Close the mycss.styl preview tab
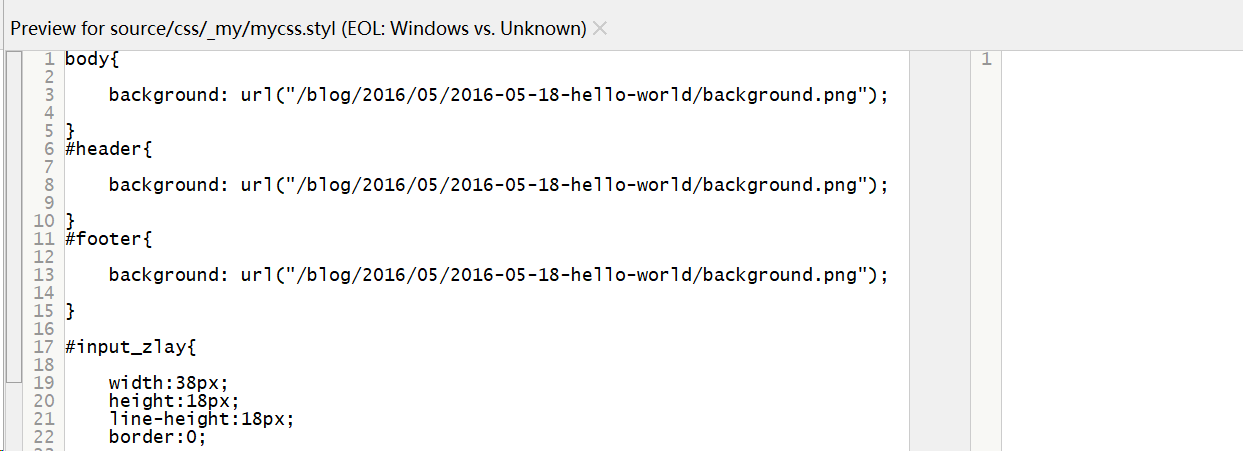Screen dimensions: 1243x451 tap(600, 28)
